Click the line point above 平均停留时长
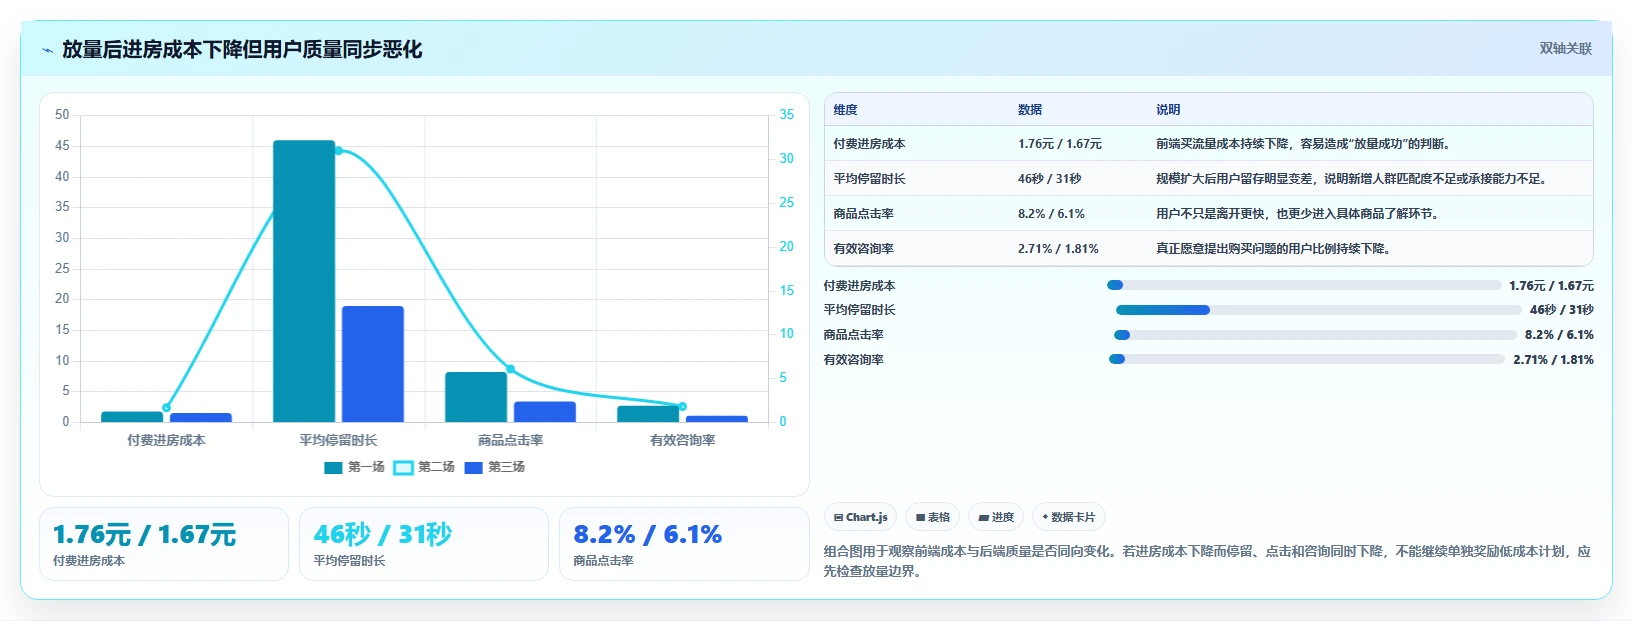The height and width of the screenshot is (621, 1633). click(338, 151)
